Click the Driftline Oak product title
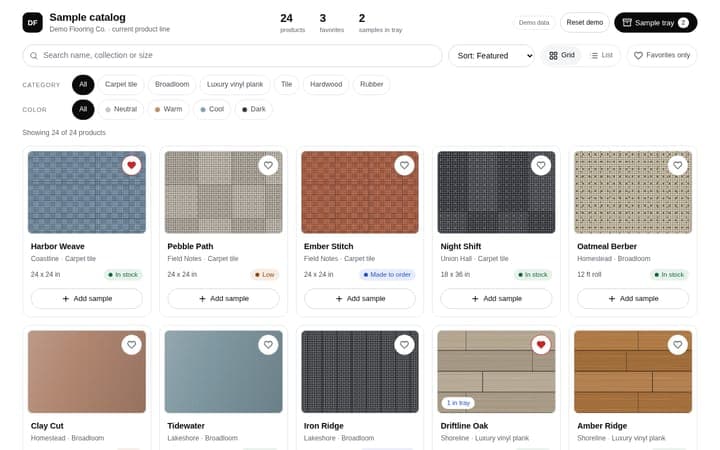 464,426
